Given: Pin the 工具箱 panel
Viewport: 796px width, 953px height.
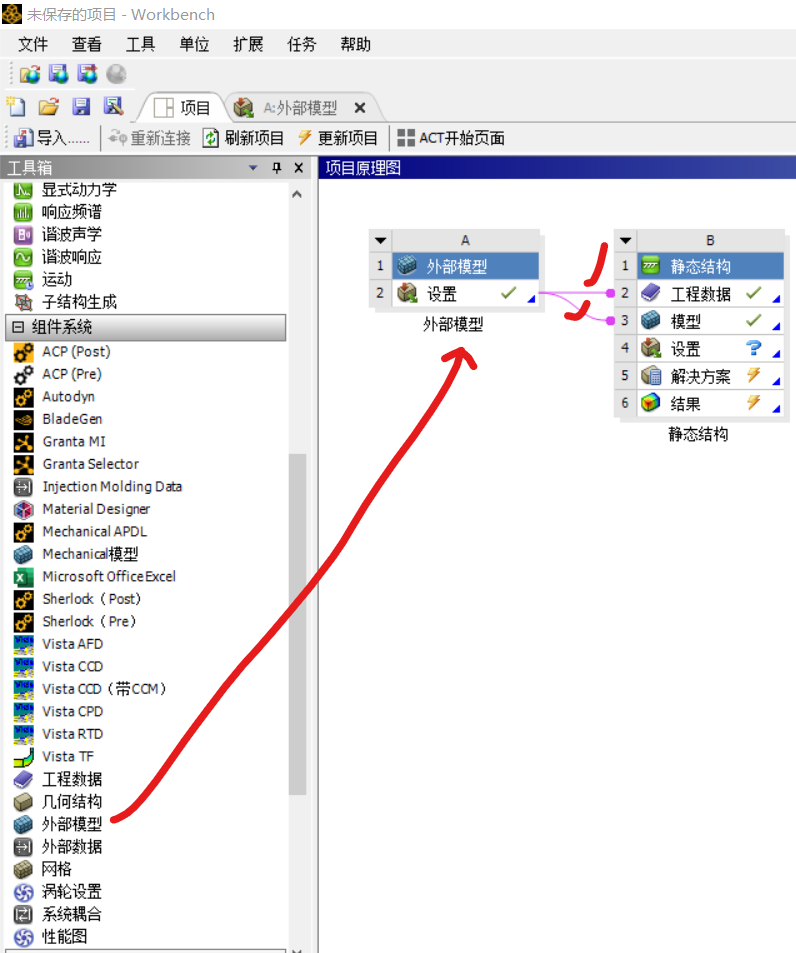Looking at the screenshot, I should 276,168.
